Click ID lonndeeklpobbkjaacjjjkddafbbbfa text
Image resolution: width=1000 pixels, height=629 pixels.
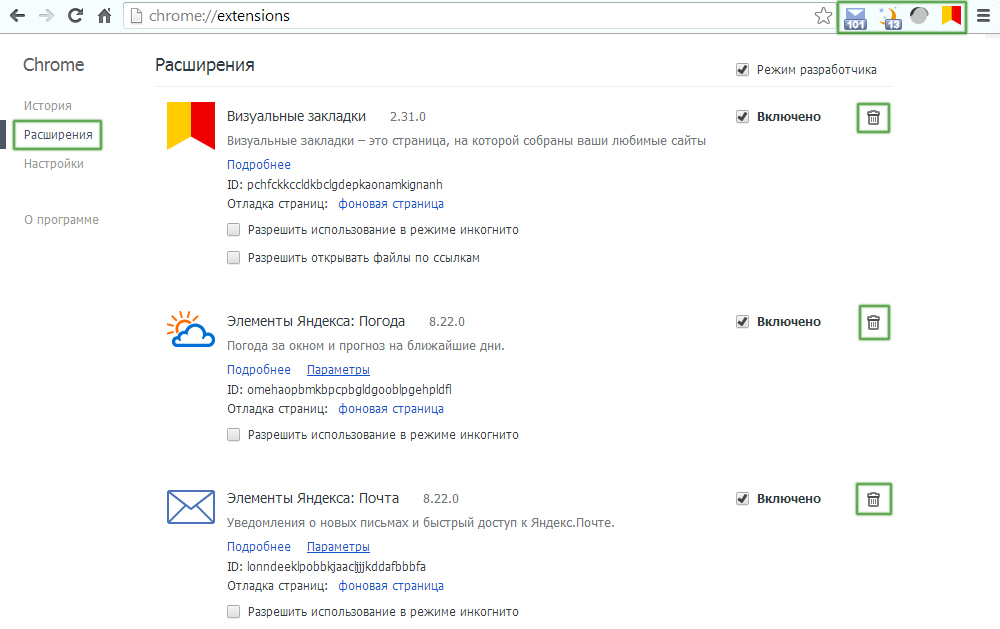coord(327,566)
